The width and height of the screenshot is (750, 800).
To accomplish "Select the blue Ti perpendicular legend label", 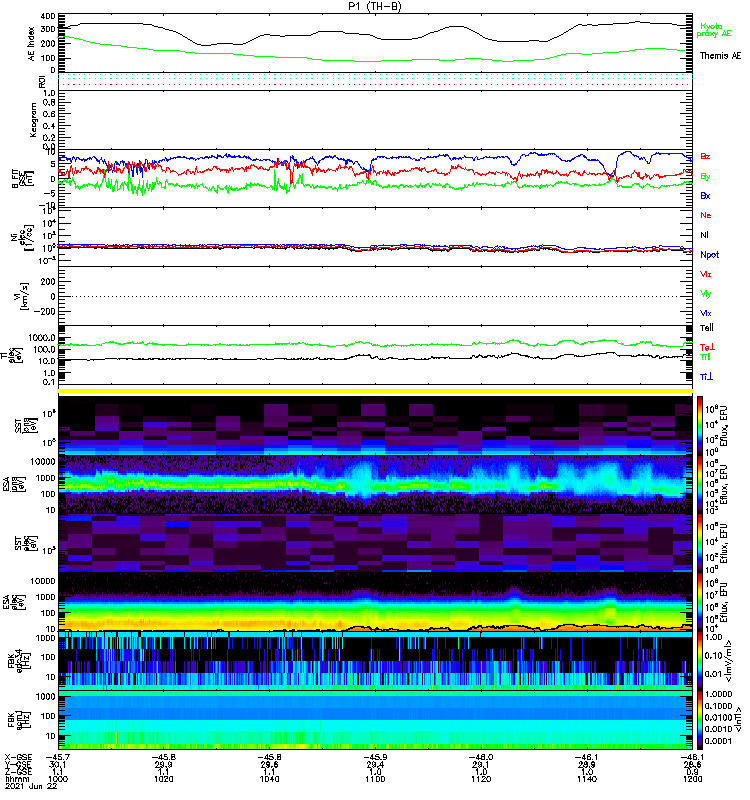I will click(706, 377).
